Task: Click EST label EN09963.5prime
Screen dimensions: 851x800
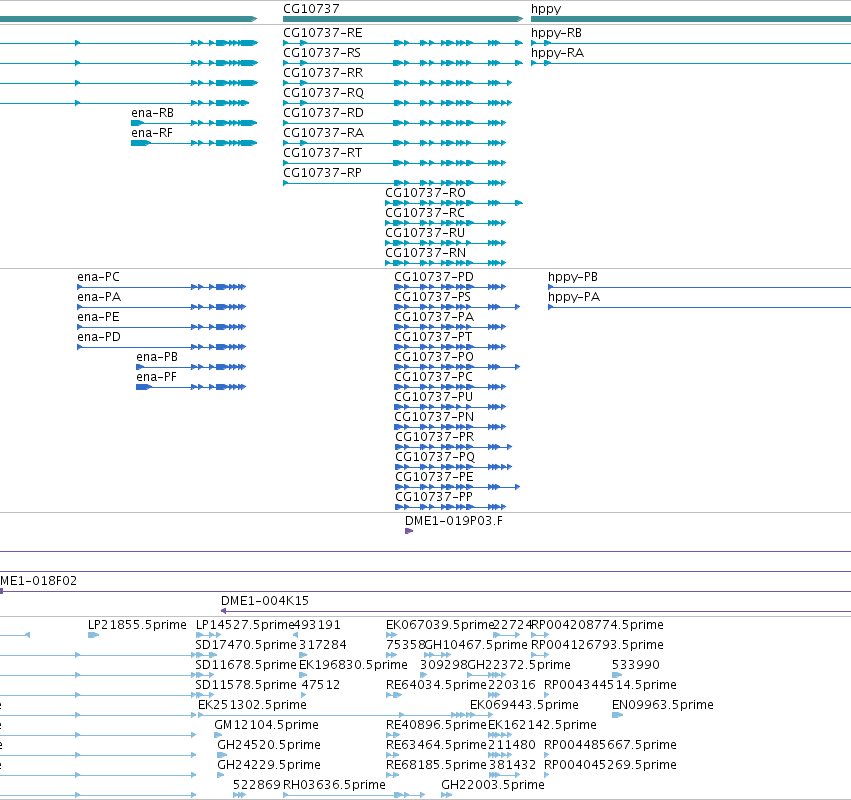Action: tap(663, 705)
